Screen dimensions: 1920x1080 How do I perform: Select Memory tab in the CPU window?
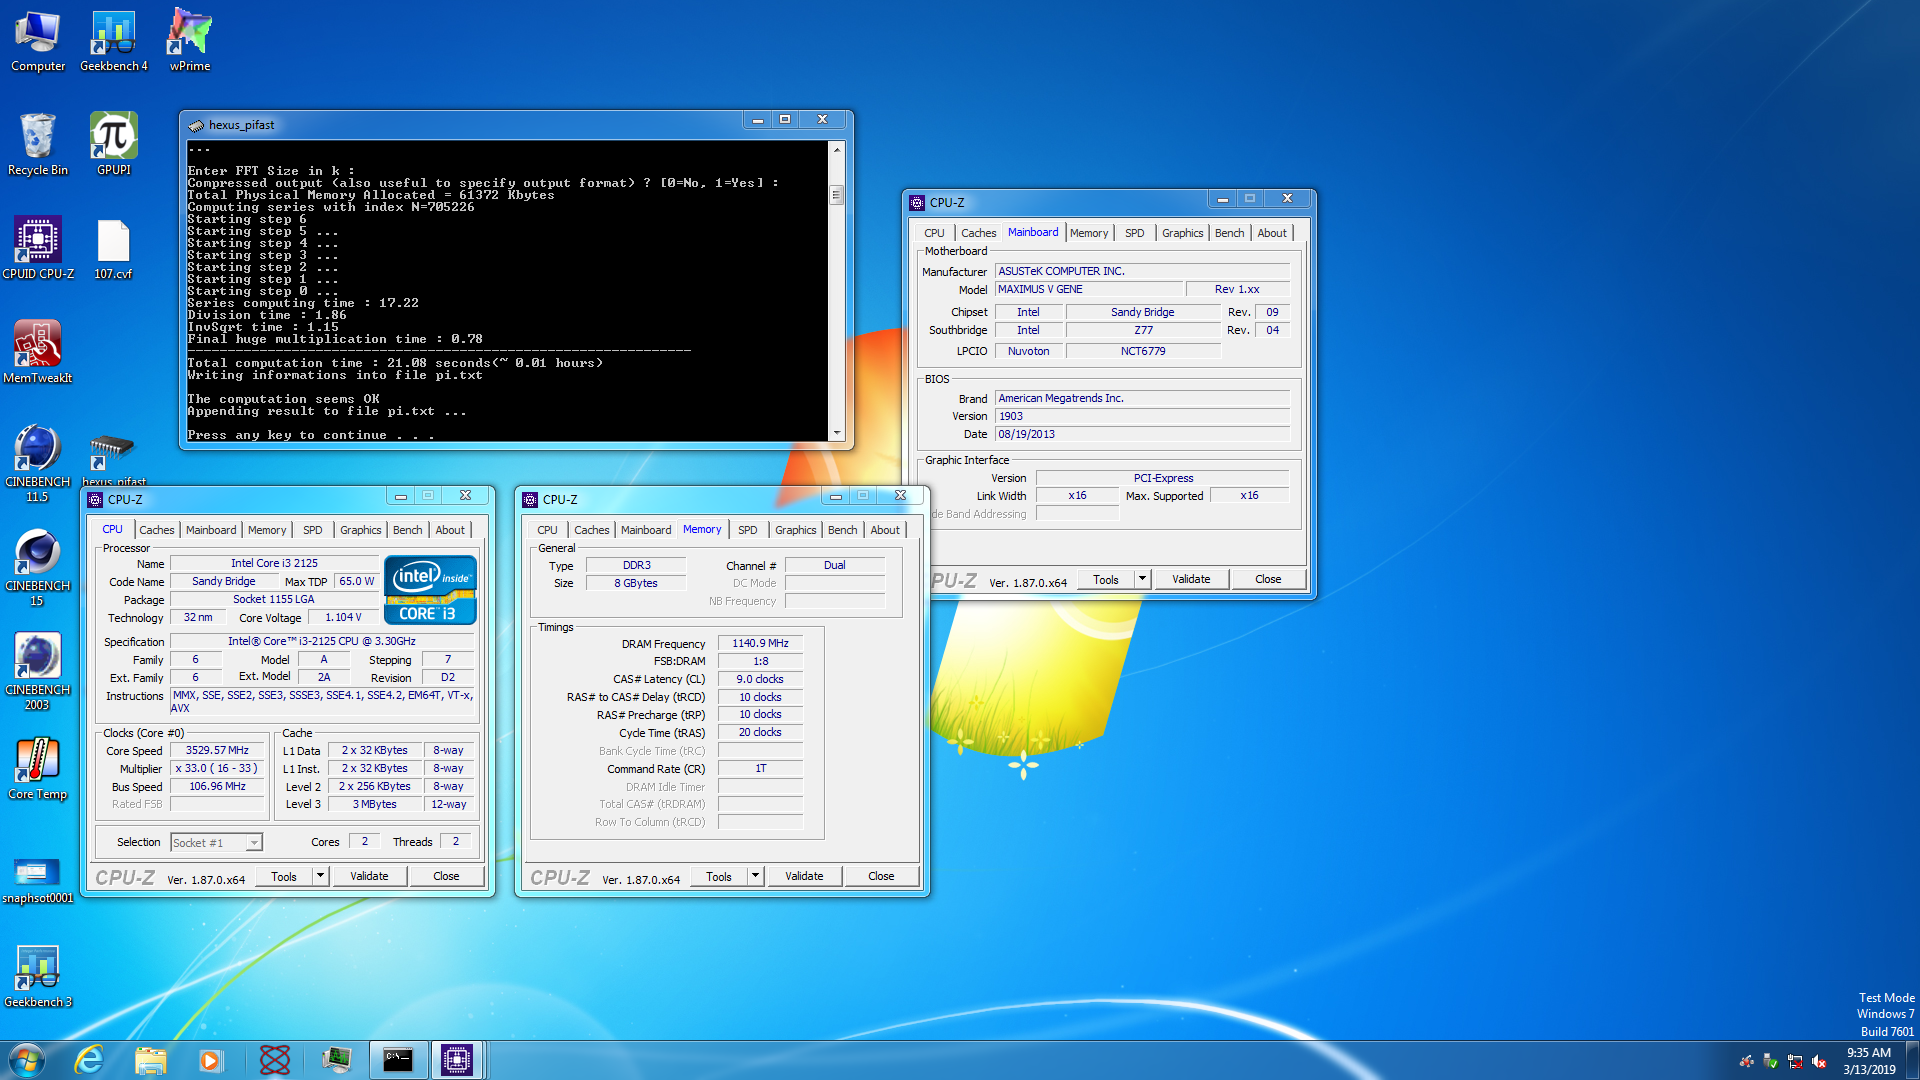[266, 530]
